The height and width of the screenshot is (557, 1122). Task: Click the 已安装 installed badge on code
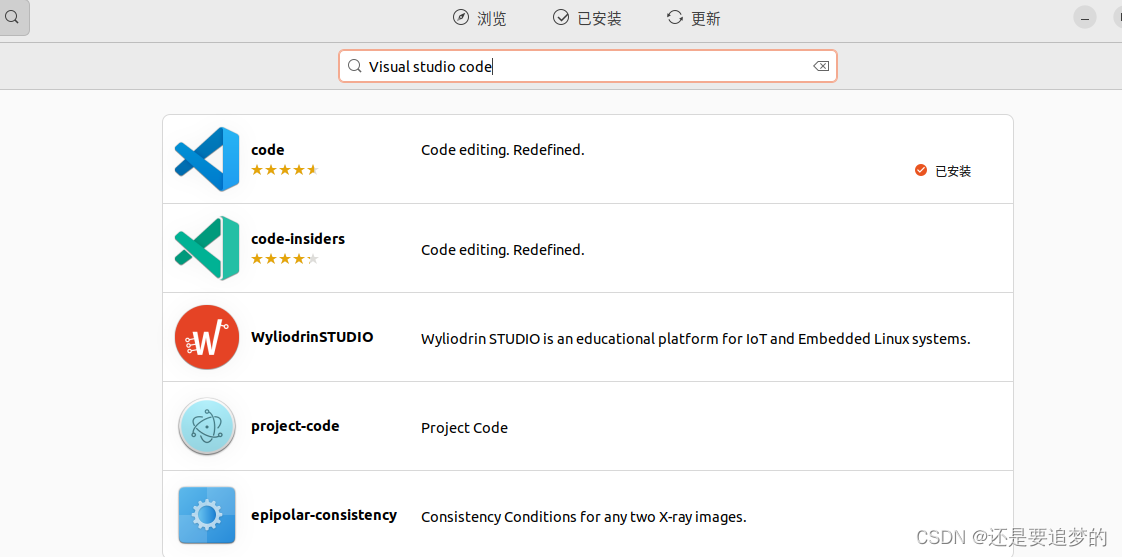click(x=943, y=171)
